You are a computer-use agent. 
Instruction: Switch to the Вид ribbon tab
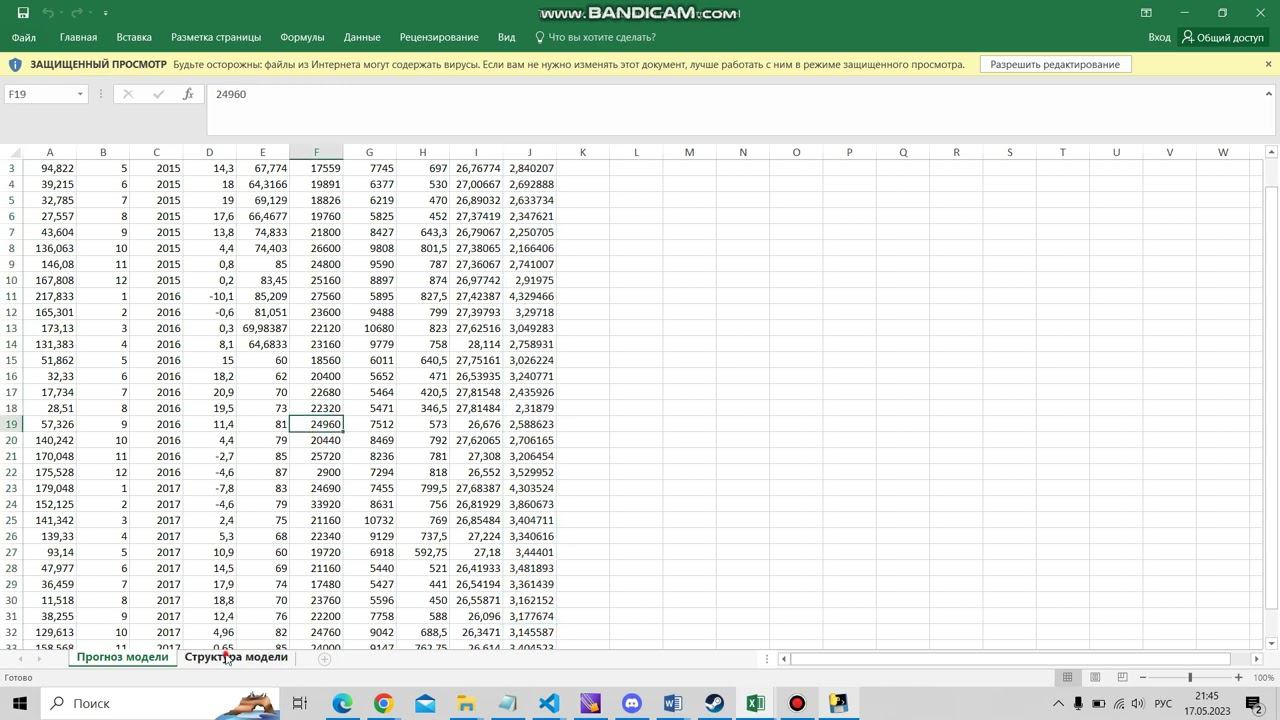pyautogui.click(x=506, y=37)
